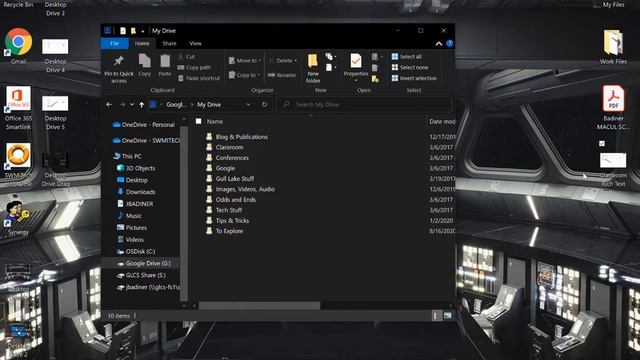Click the Cut command
Image resolution: width=640 pixels, height=360 pixels.
187,57
